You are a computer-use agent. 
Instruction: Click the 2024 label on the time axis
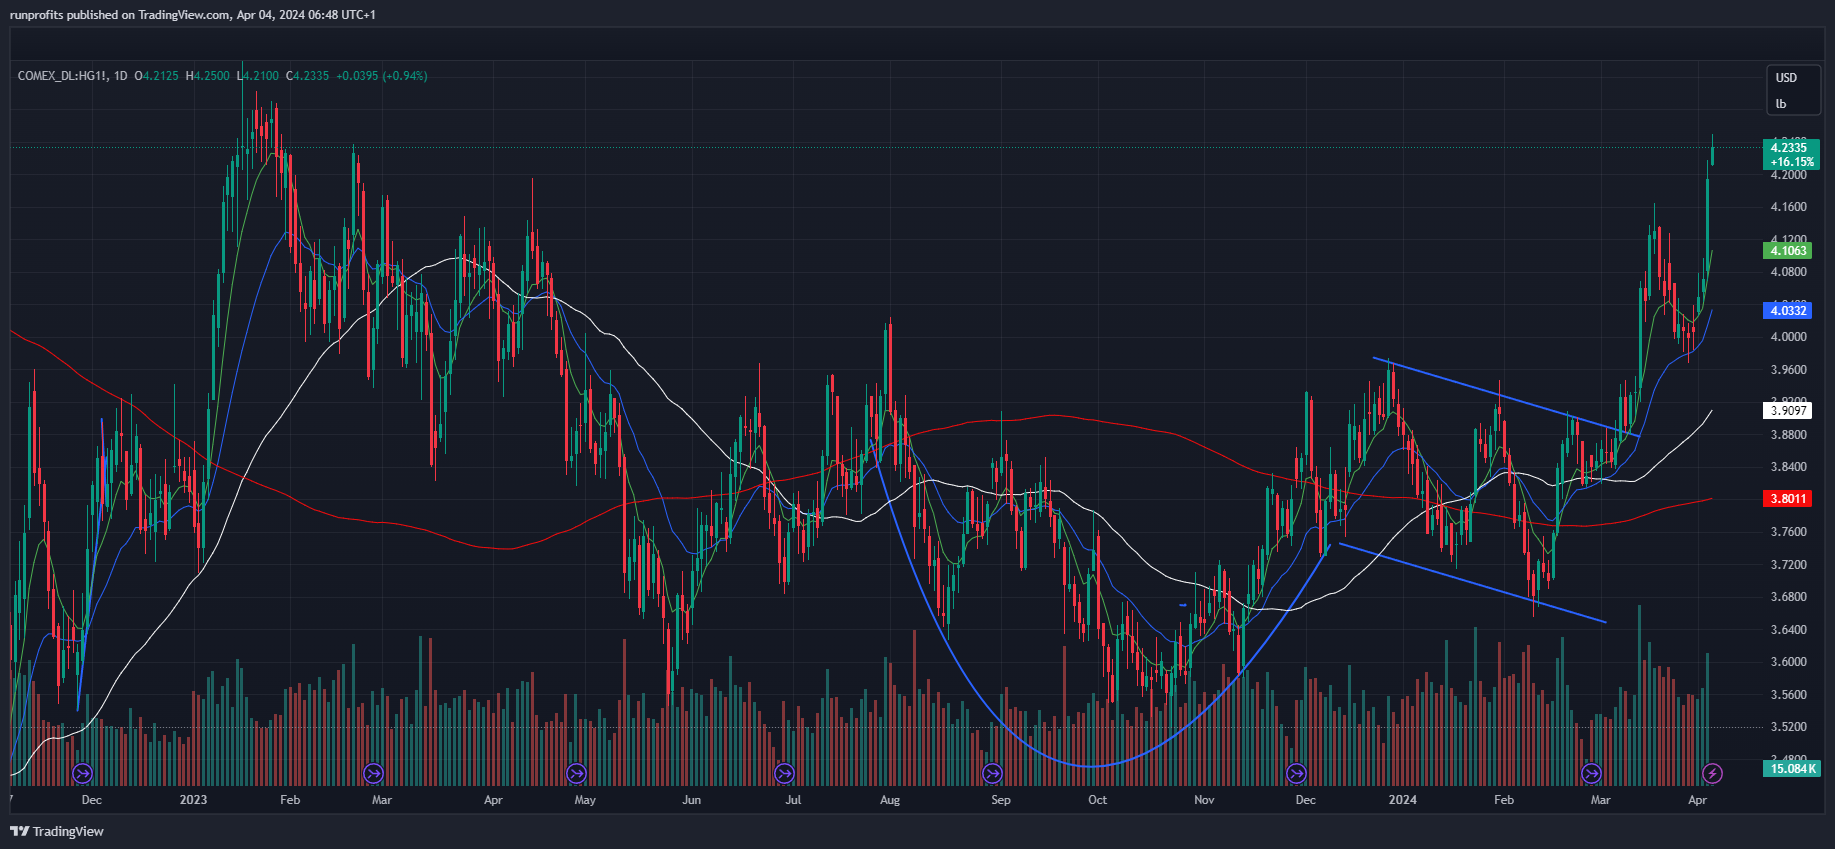[1402, 800]
